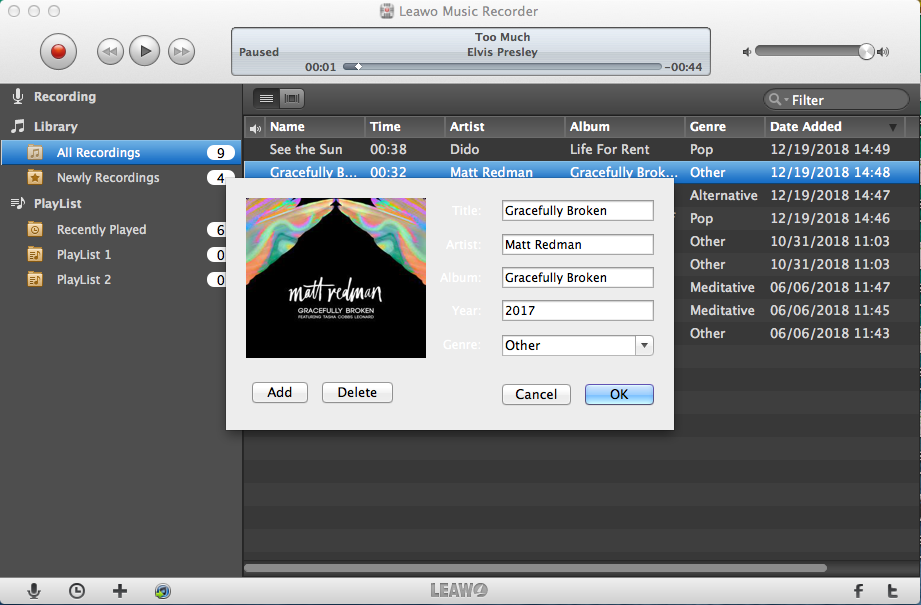The image size is (921, 605).
Task: Click the Add cover button
Action: pos(280,392)
